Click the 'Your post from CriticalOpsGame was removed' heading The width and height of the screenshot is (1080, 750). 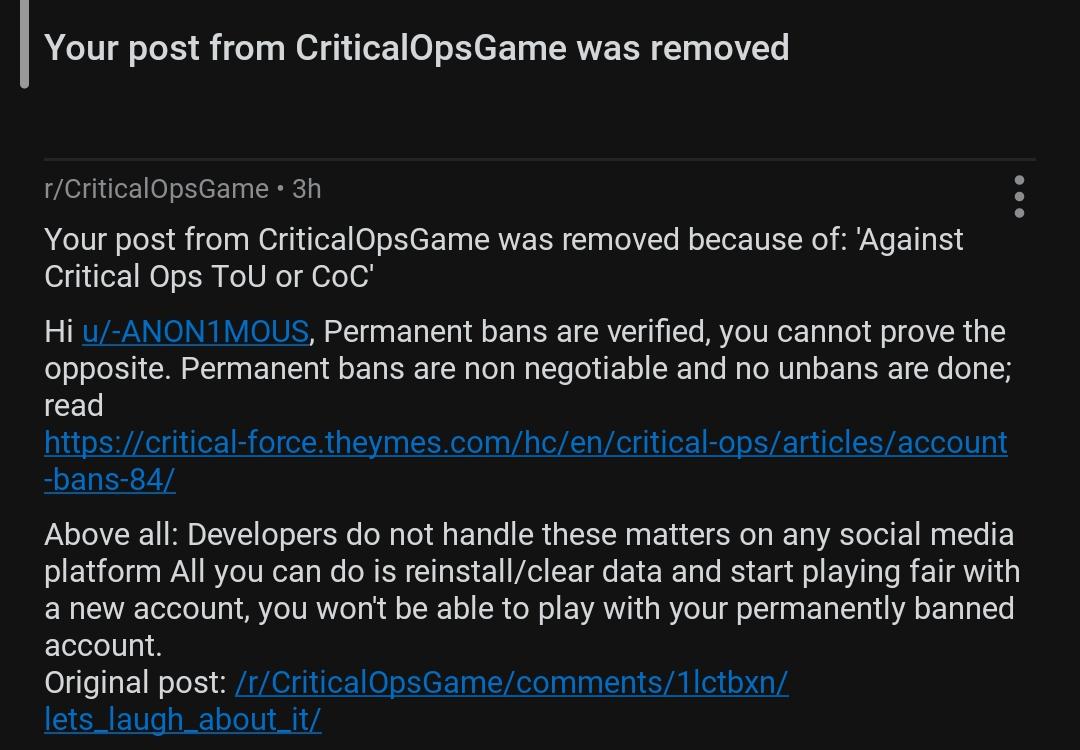click(417, 48)
